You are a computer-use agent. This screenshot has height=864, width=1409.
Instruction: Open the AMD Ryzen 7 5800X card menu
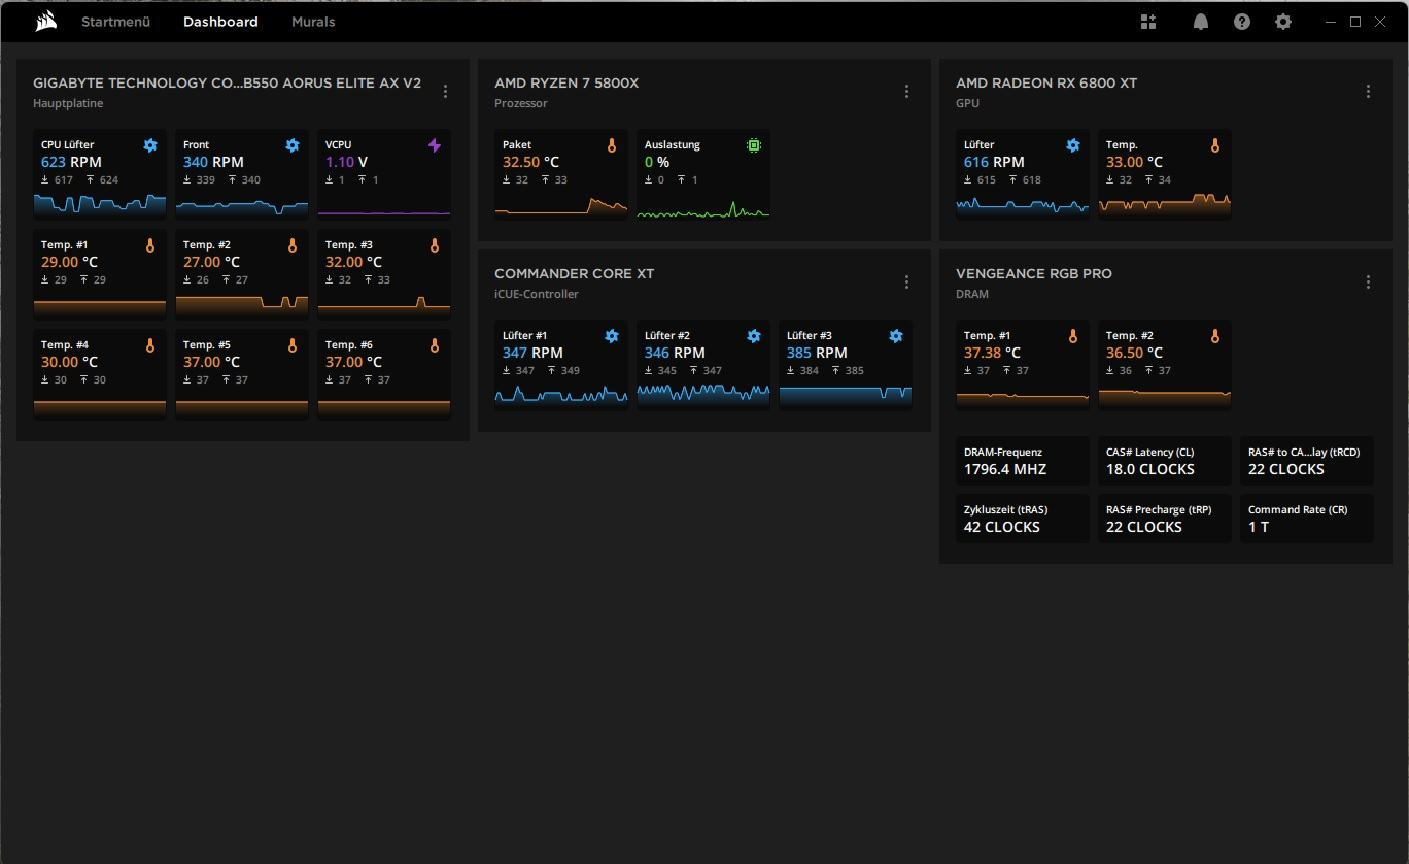[x=906, y=91]
